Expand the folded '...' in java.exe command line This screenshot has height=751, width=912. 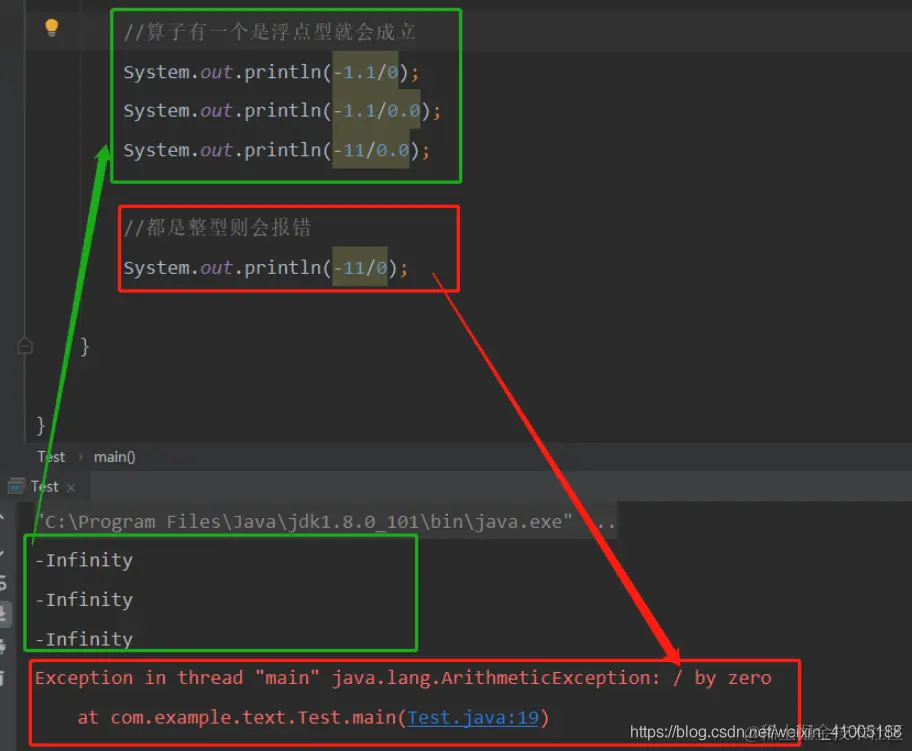click(x=607, y=522)
